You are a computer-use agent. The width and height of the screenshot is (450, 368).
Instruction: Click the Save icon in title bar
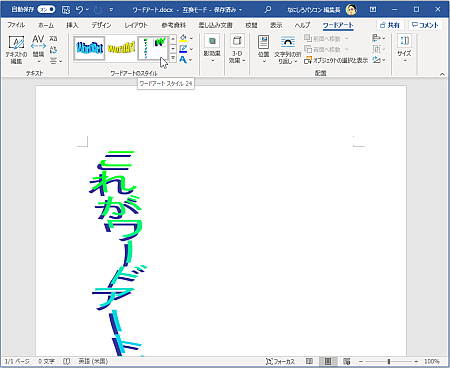[x=66, y=10]
